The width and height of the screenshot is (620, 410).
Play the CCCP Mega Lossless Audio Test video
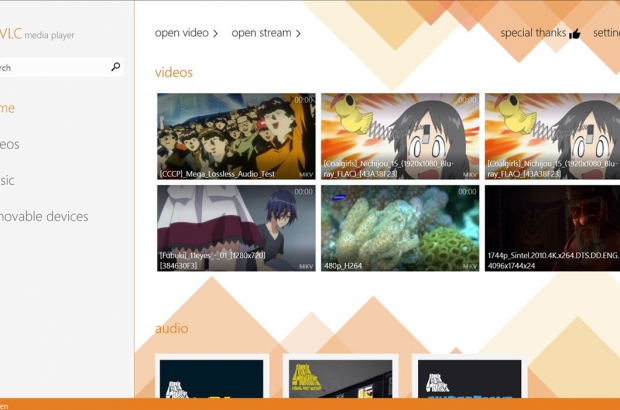point(236,136)
